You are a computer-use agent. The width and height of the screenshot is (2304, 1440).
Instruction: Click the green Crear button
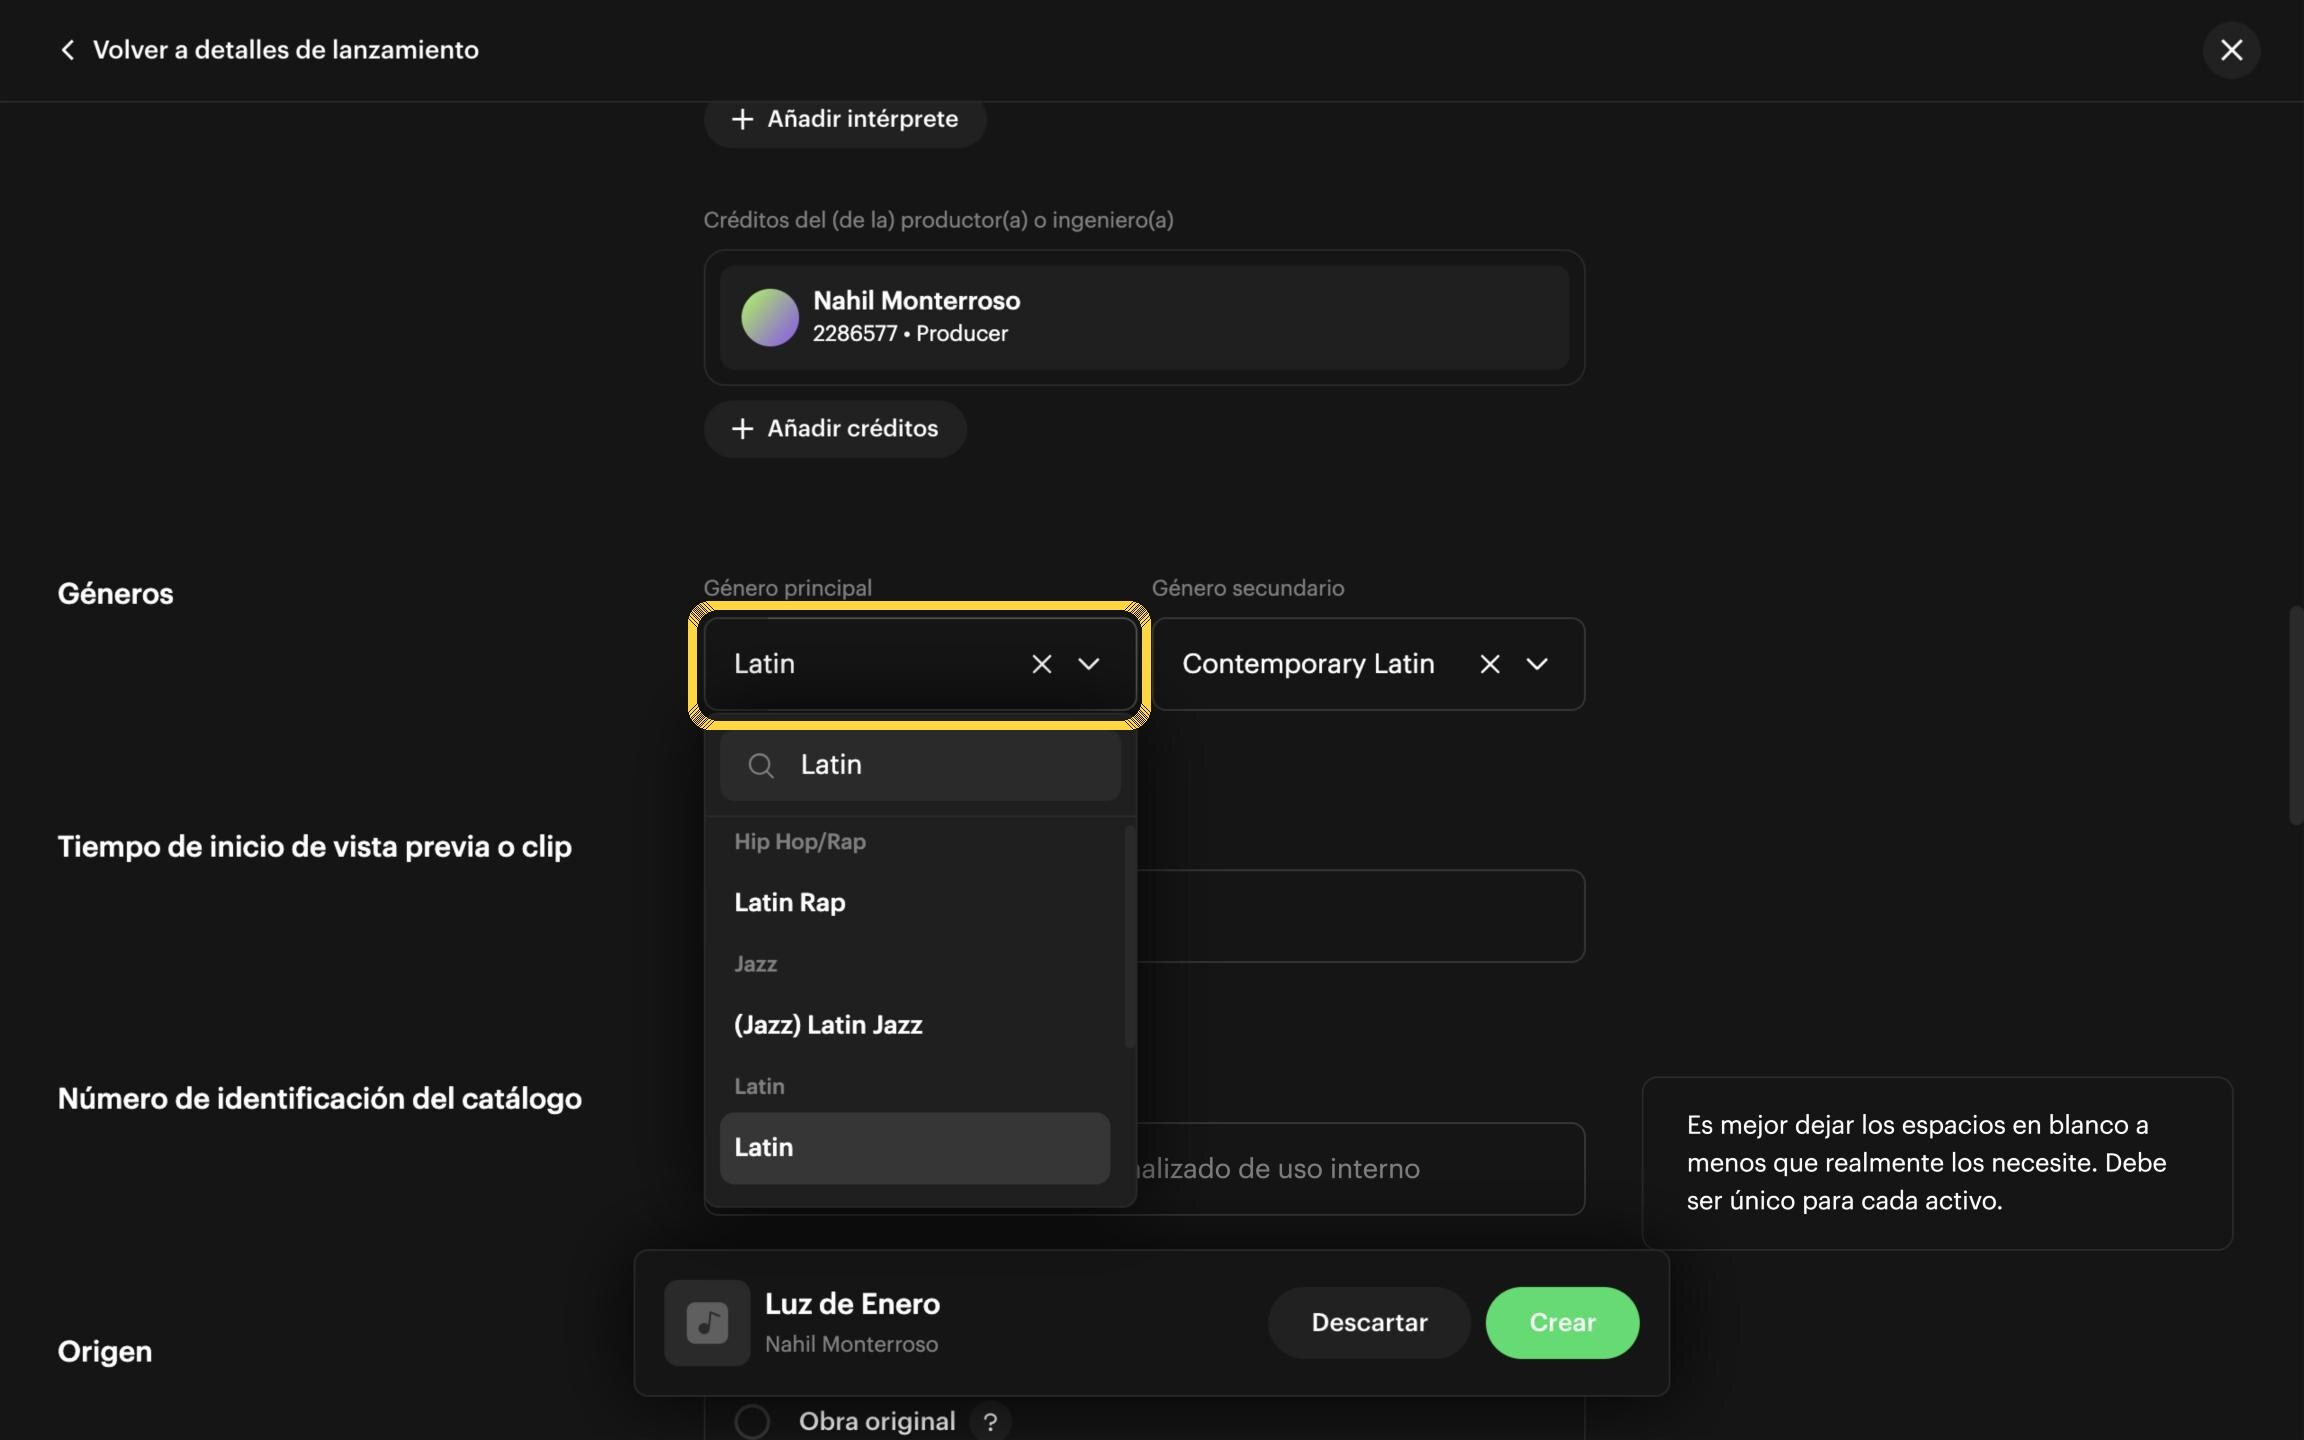(1562, 1323)
